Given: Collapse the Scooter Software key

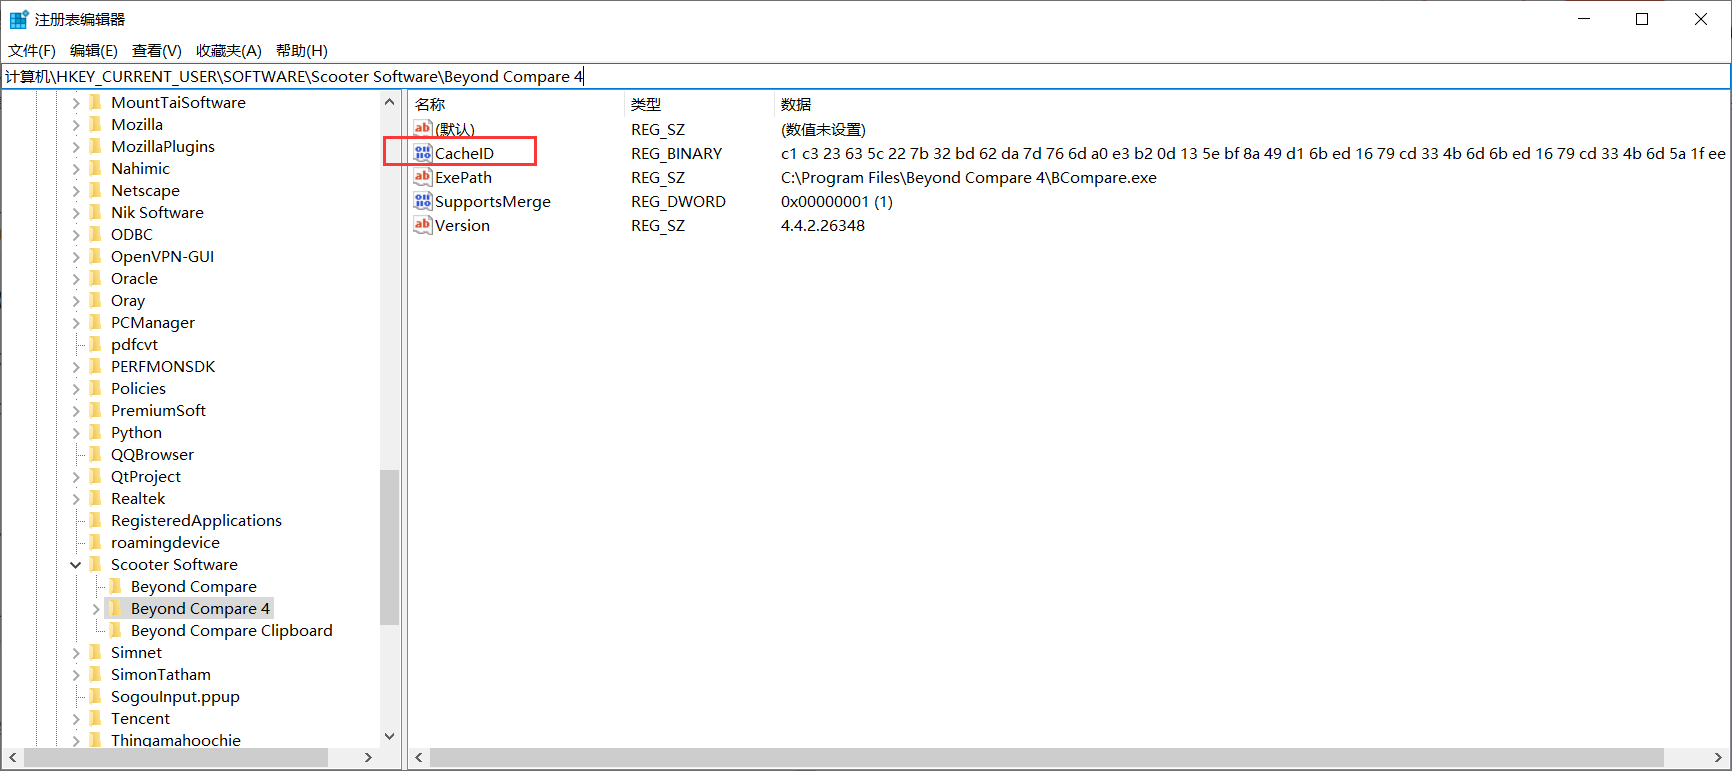Looking at the screenshot, I should (76, 564).
